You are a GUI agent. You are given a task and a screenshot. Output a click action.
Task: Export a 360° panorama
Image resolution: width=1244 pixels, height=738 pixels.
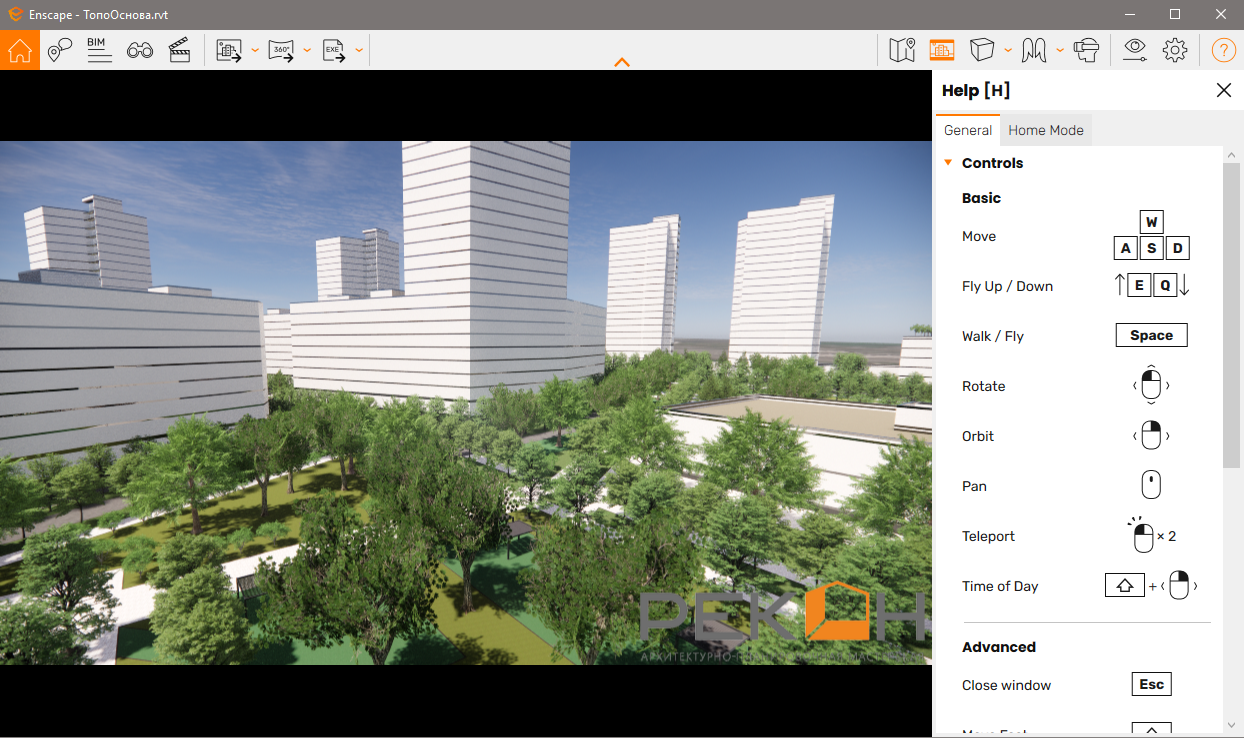(x=281, y=50)
